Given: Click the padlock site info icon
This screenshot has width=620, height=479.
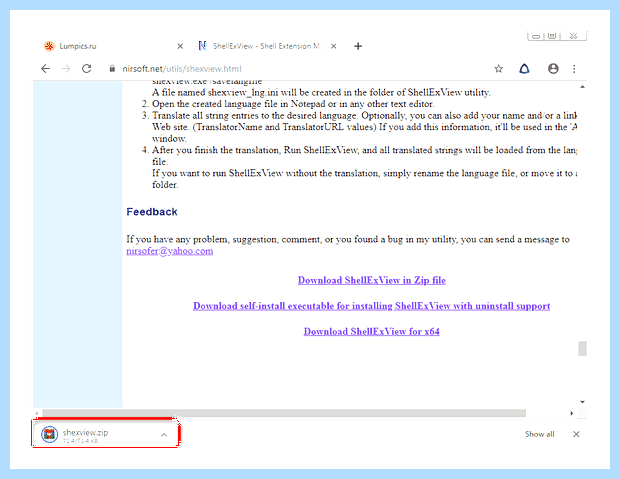Looking at the screenshot, I should pos(112,69).
